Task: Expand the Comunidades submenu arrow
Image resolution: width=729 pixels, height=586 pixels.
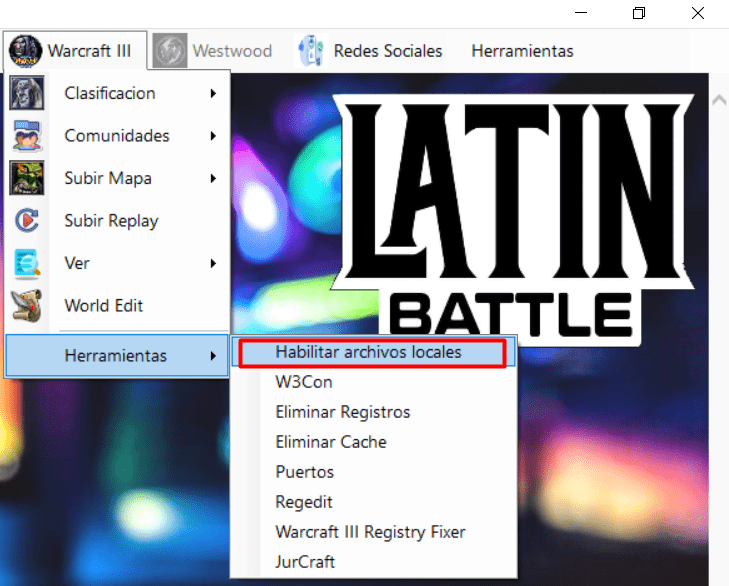Action: click(213, 136)
